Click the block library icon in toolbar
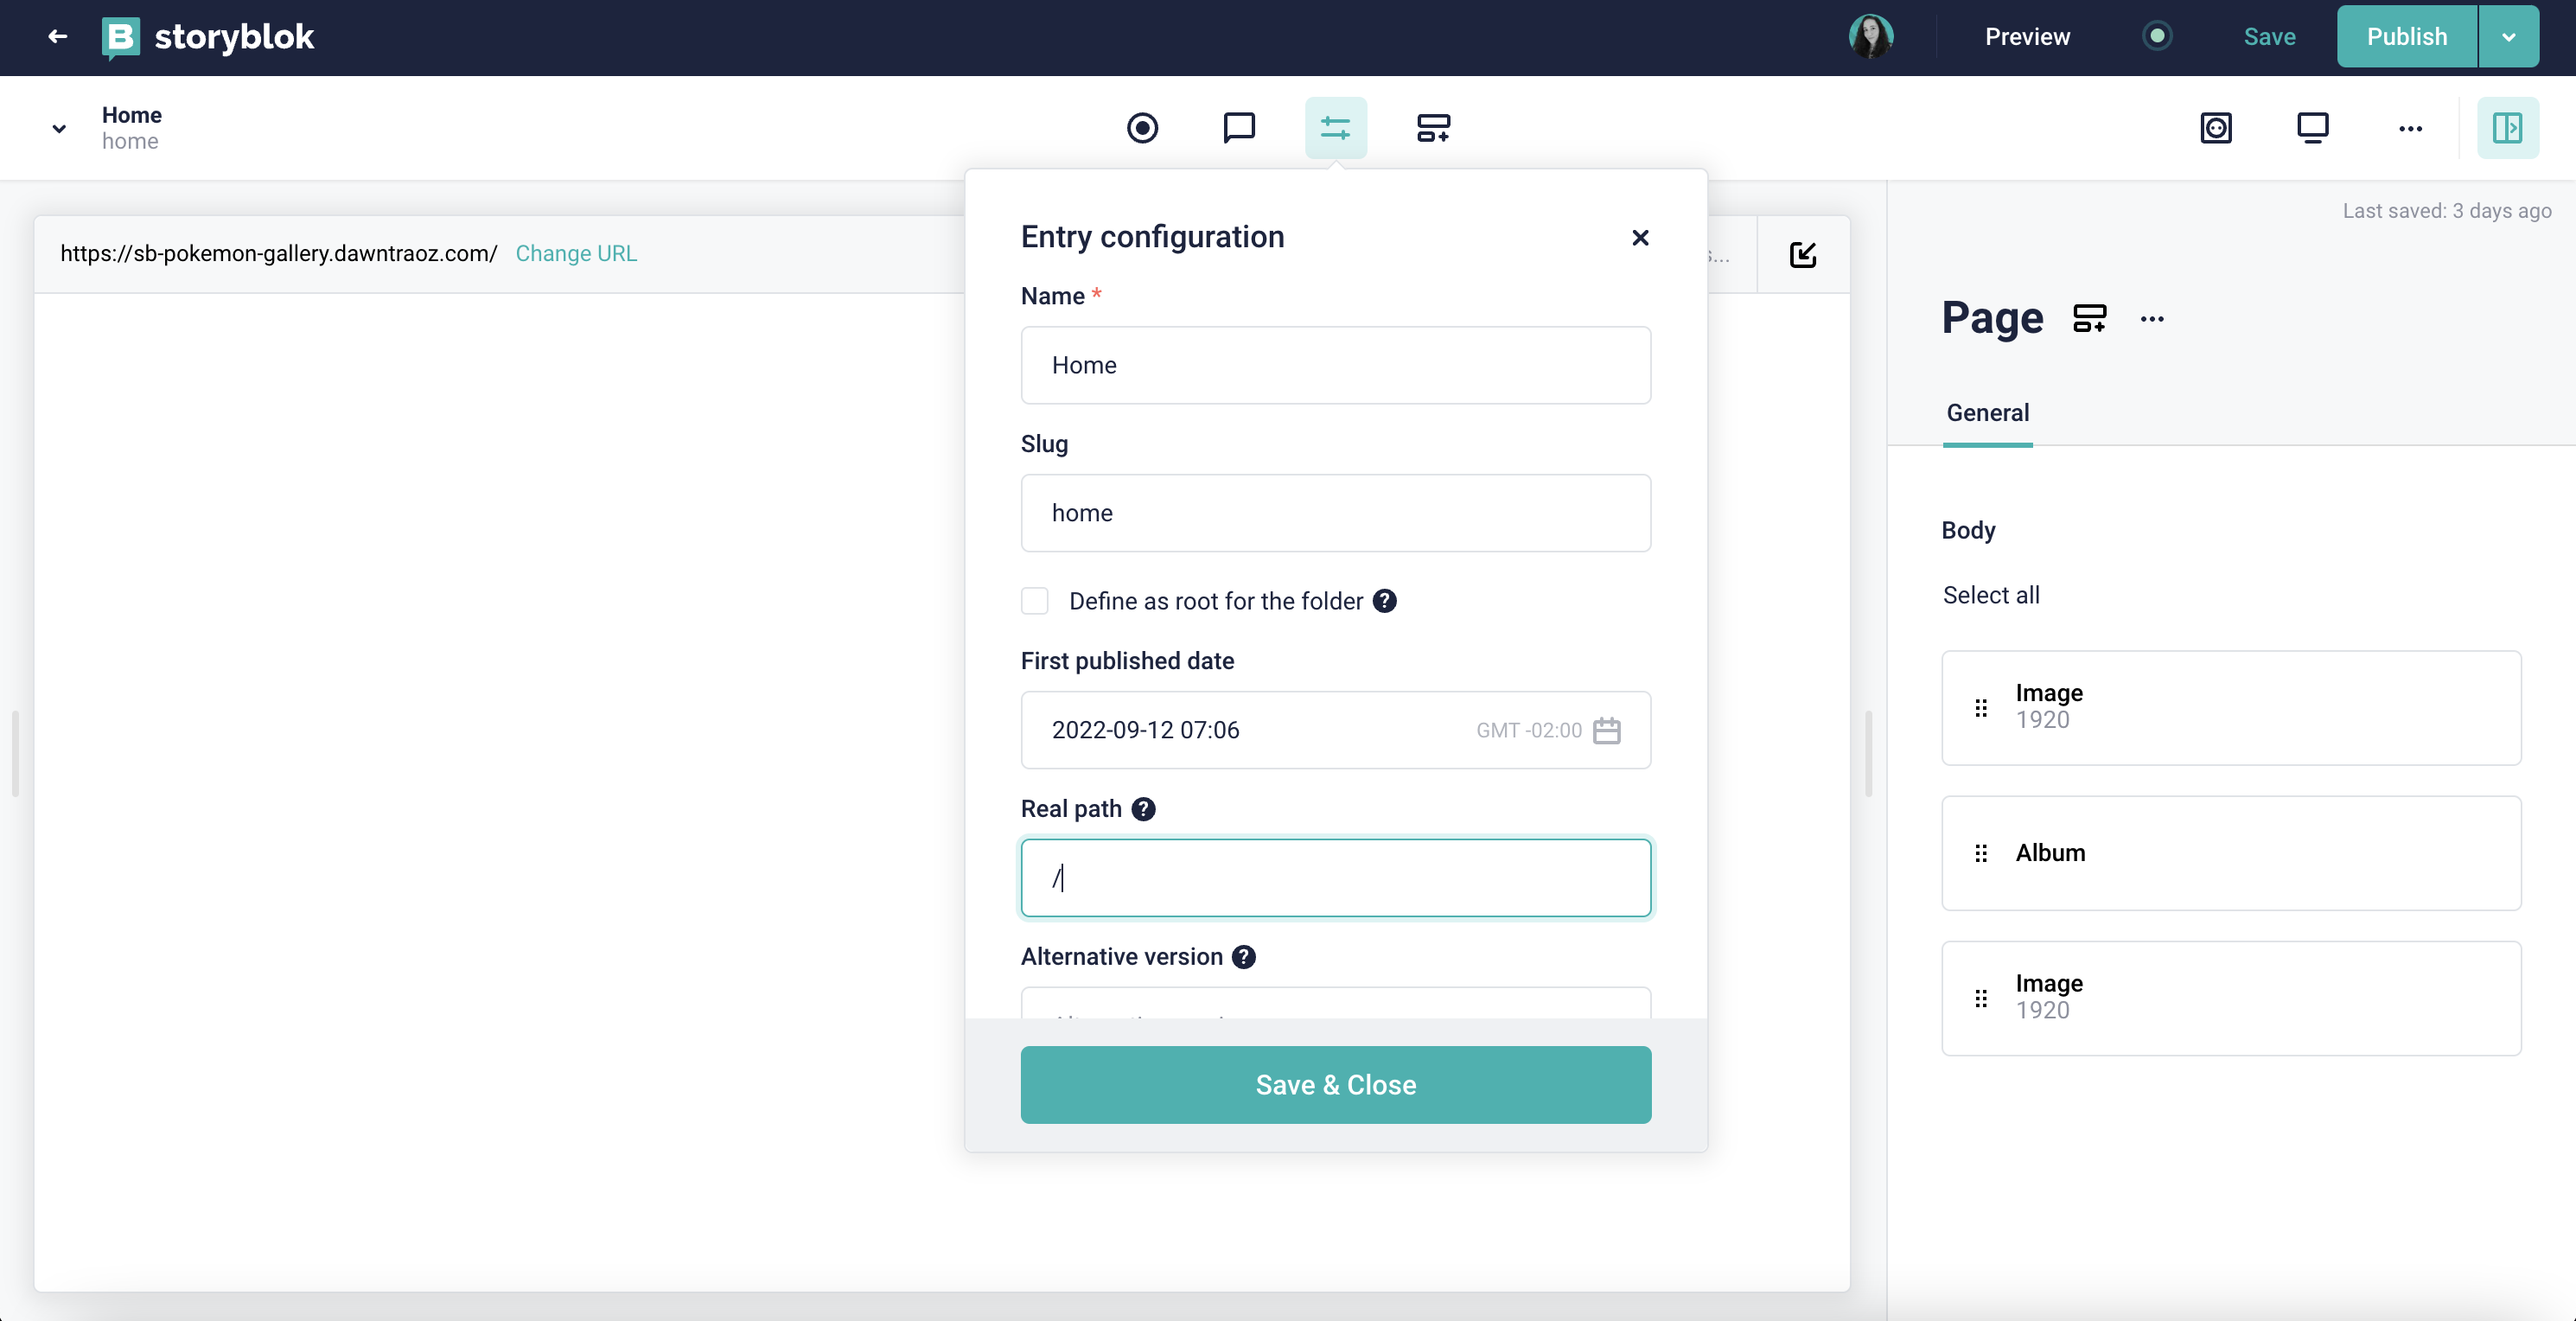The height and width of the screenshot is (1321, 2576). click(x=1432, y=128)
